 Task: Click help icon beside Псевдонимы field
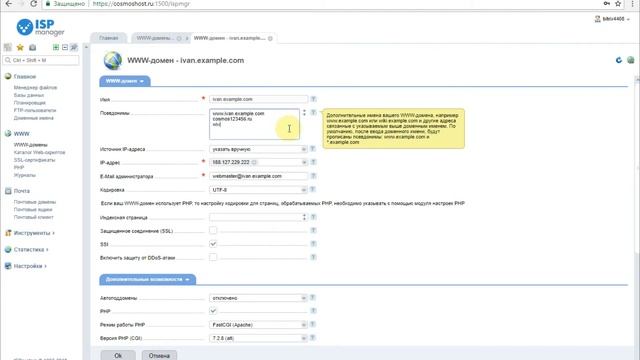click(313, 112)
